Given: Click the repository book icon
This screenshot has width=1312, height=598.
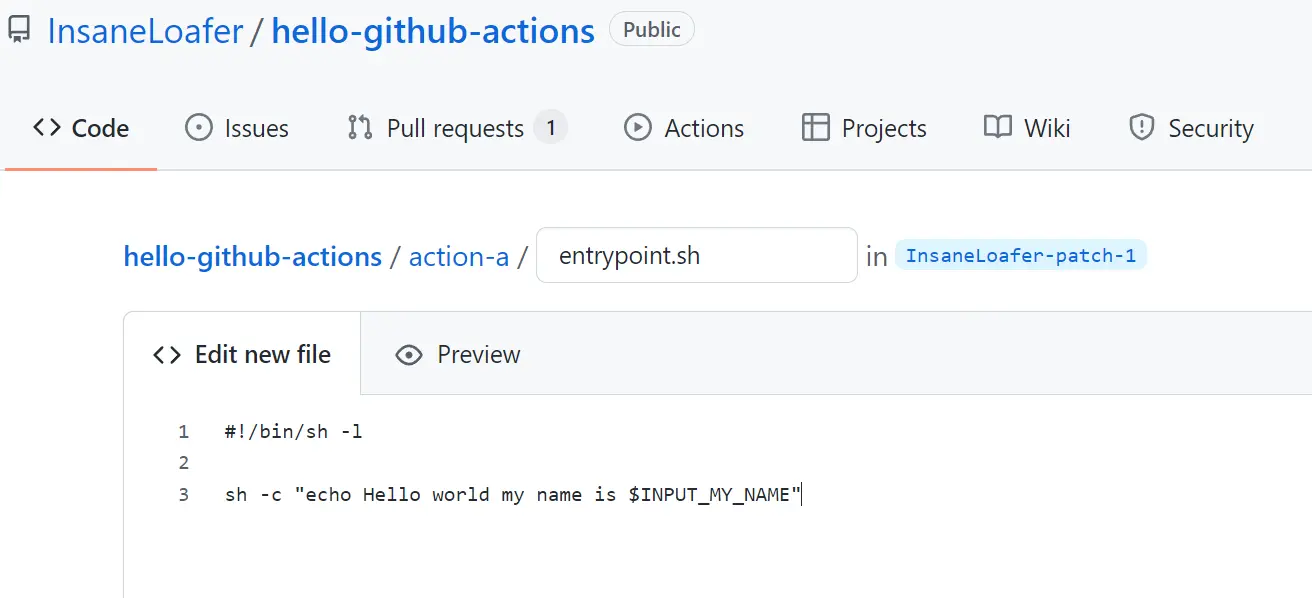Looking at the screenshot, I should tap(19, 30).
